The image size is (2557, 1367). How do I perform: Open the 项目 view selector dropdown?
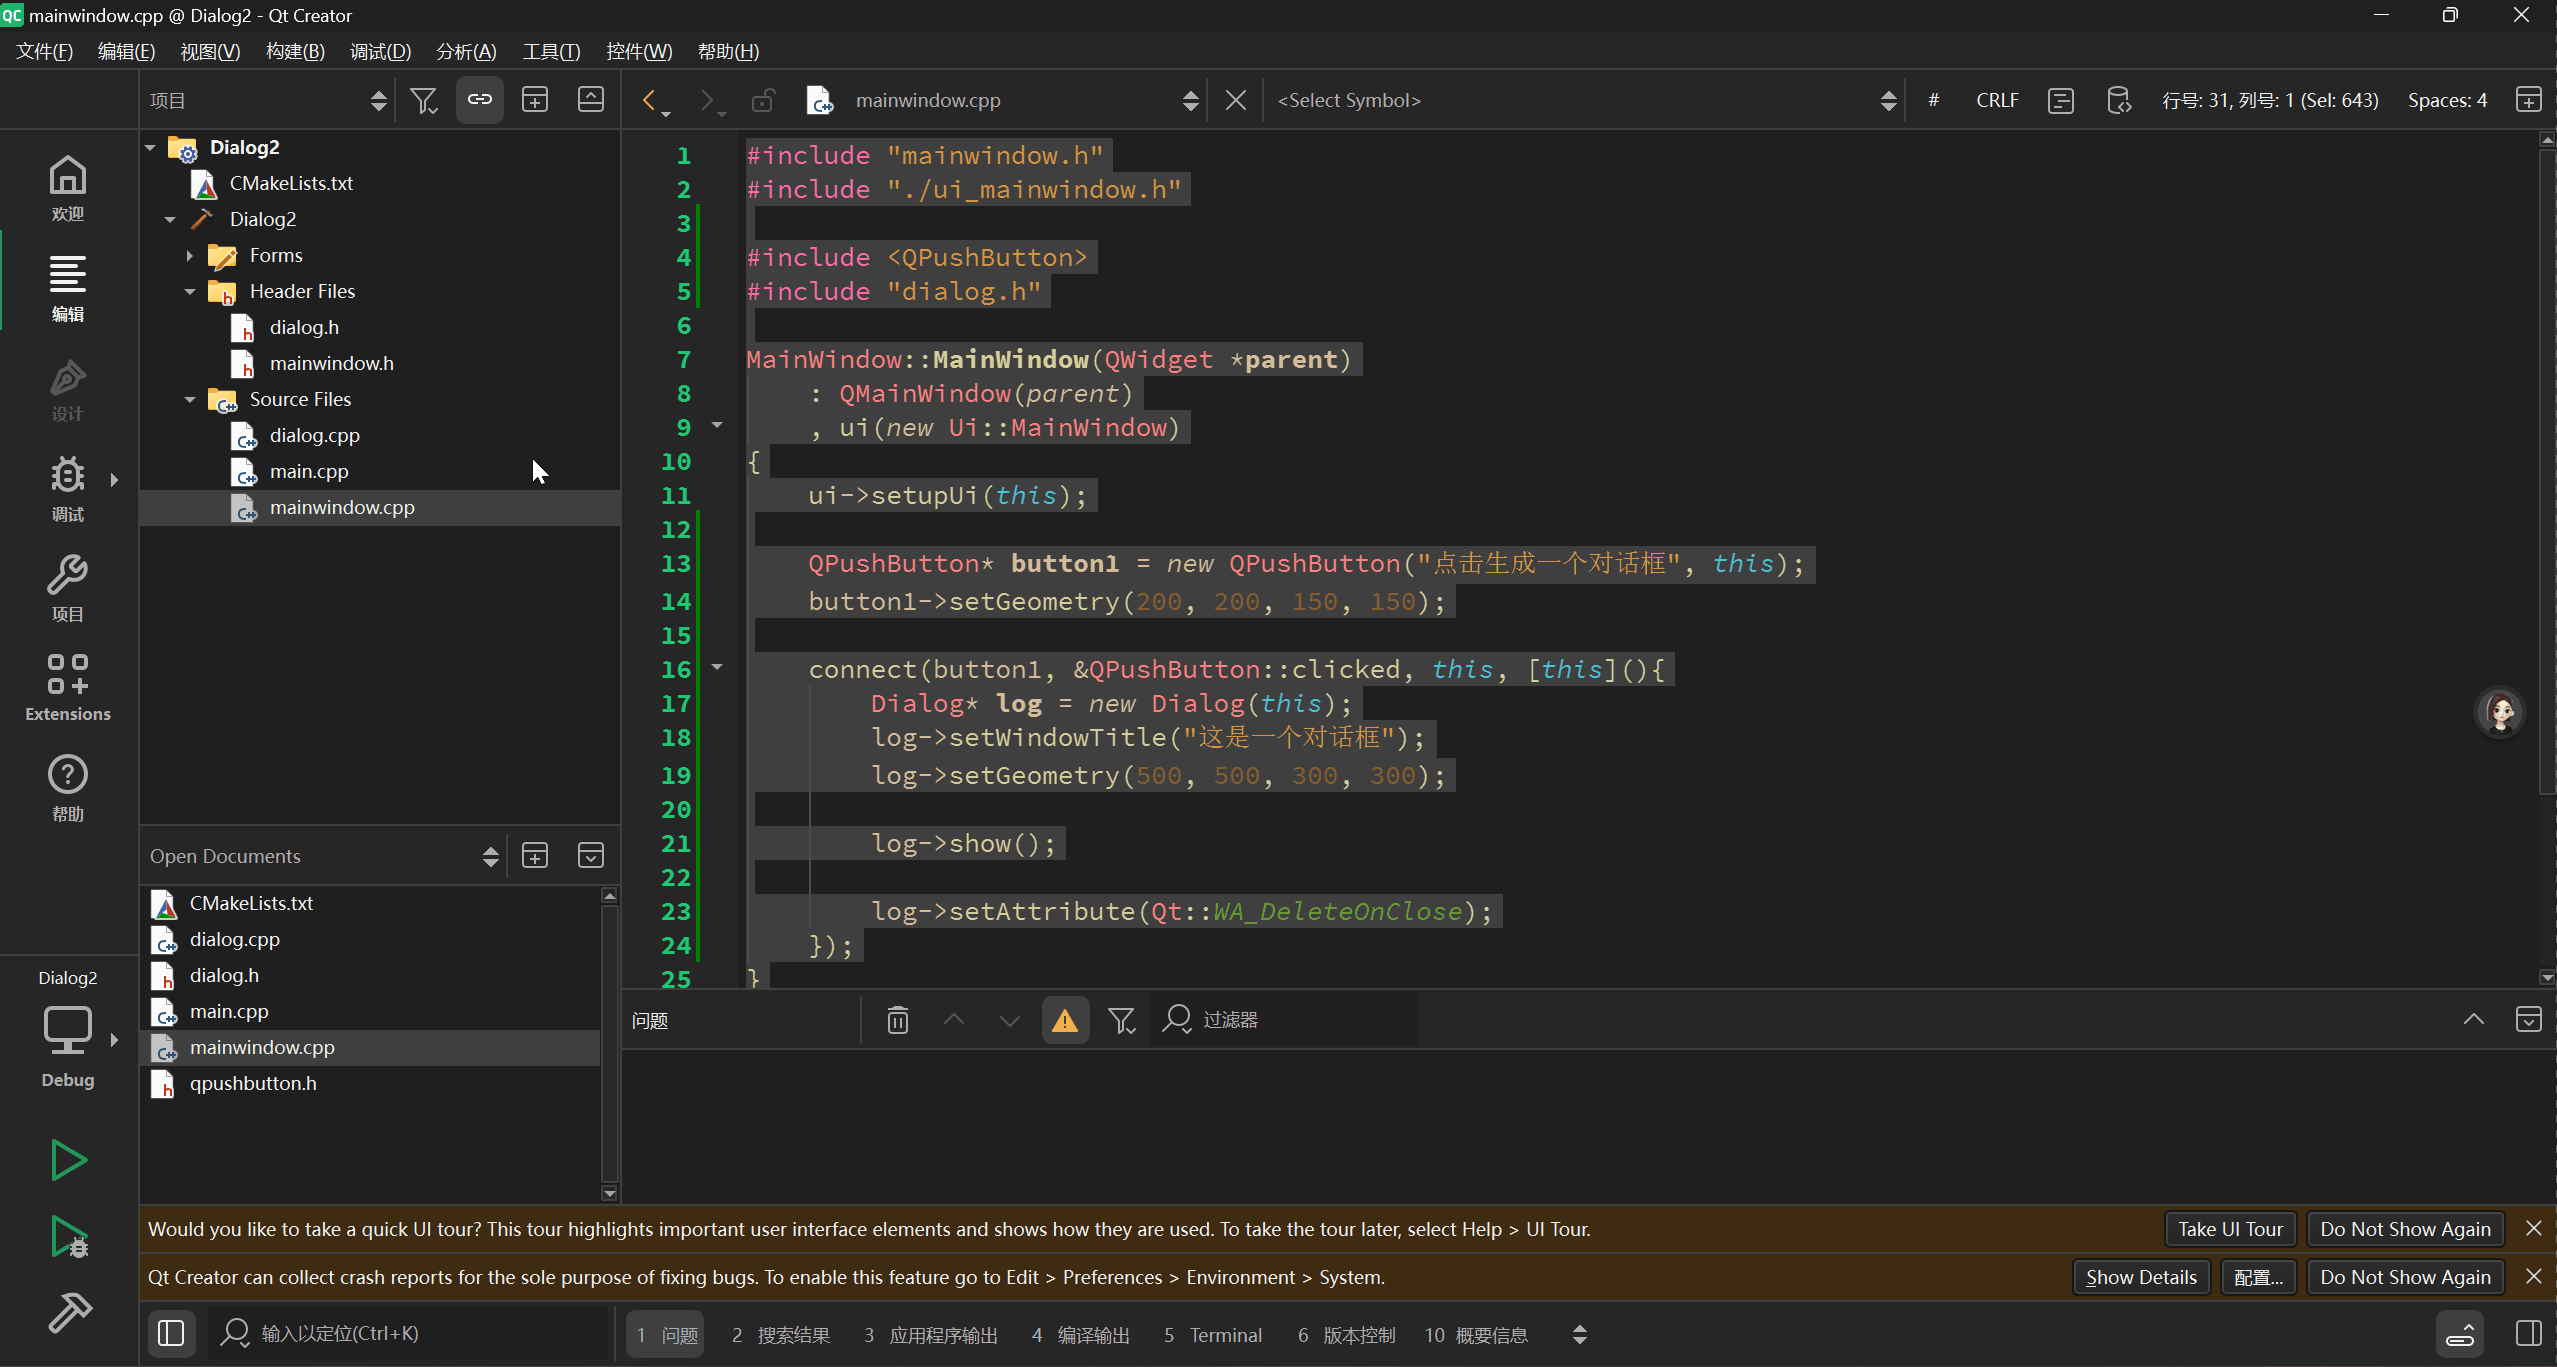[268, 100]
